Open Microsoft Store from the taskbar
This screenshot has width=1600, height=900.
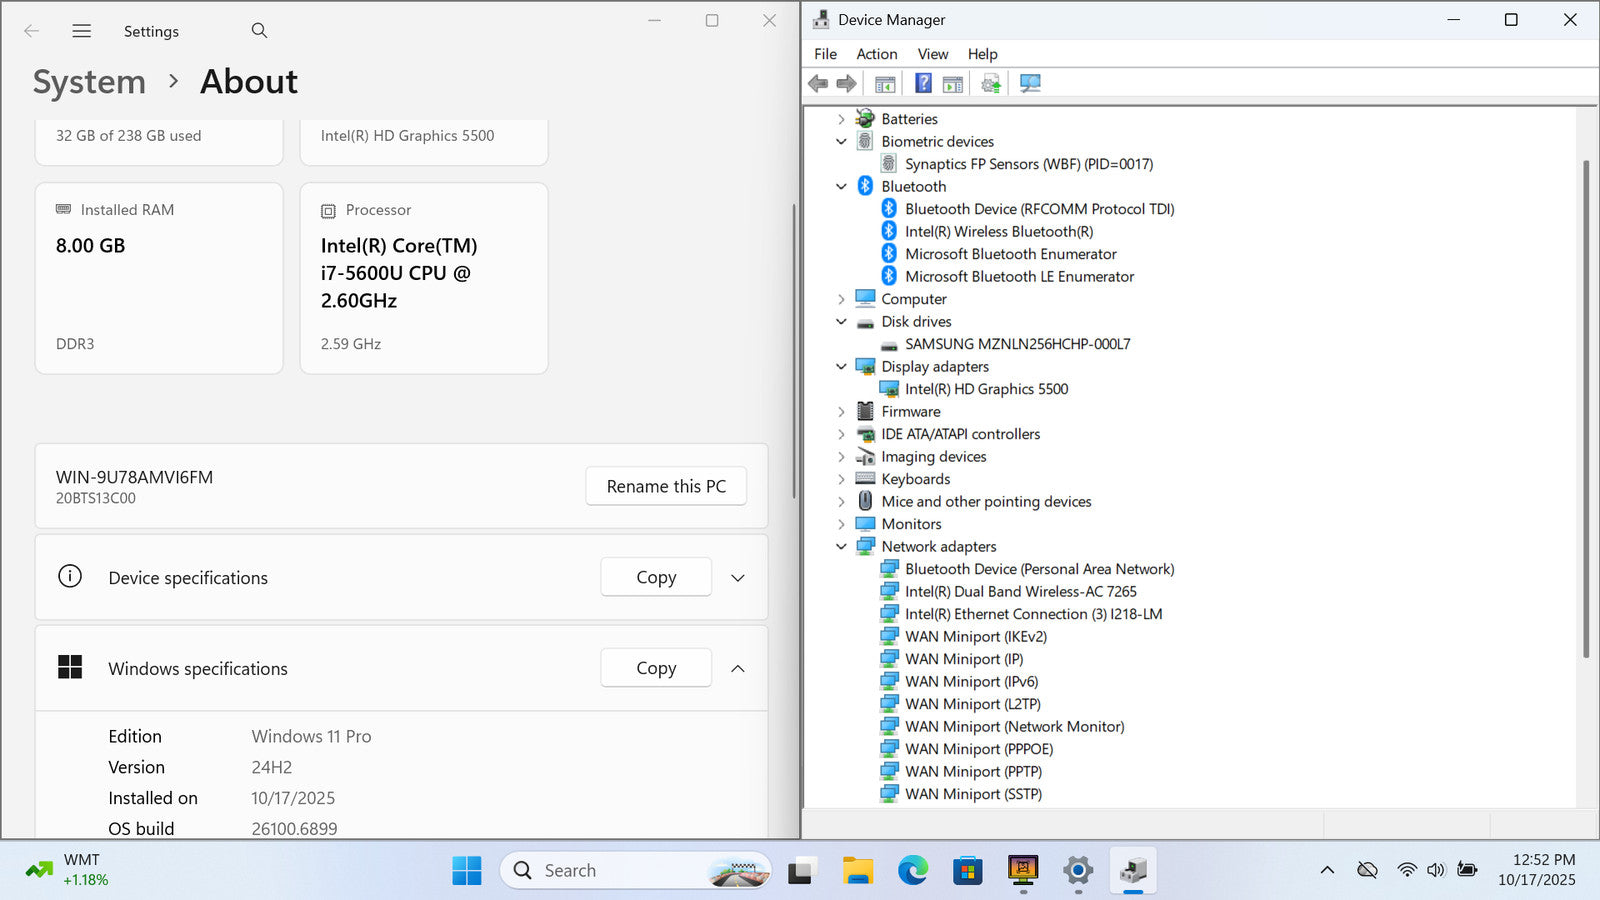pyautogui.click(x=967, y=871)
